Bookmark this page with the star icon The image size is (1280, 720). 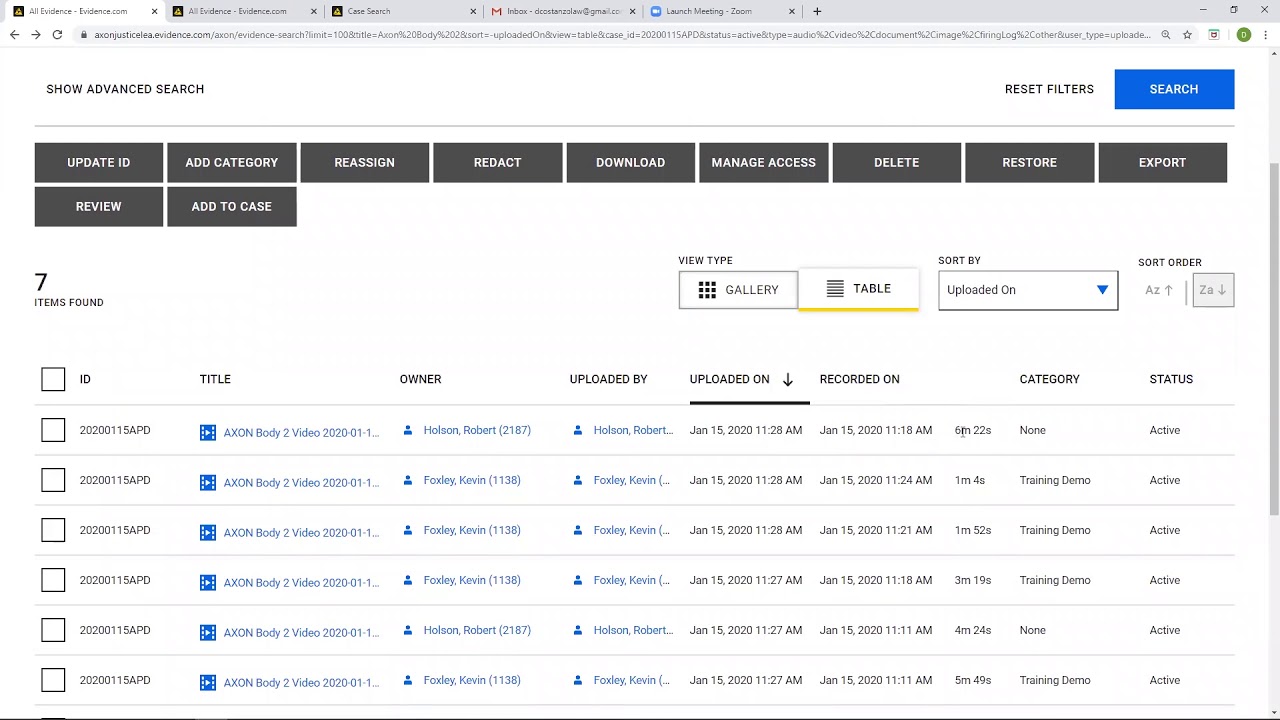(1187, 34)
